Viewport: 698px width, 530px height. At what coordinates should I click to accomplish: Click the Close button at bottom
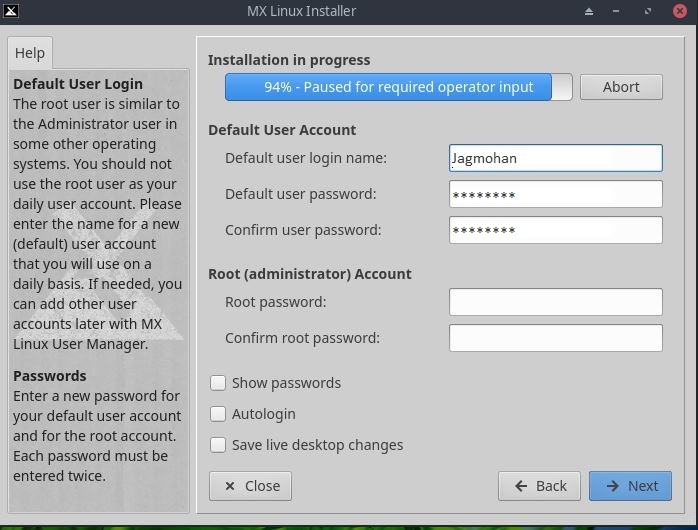pos(251,486)
